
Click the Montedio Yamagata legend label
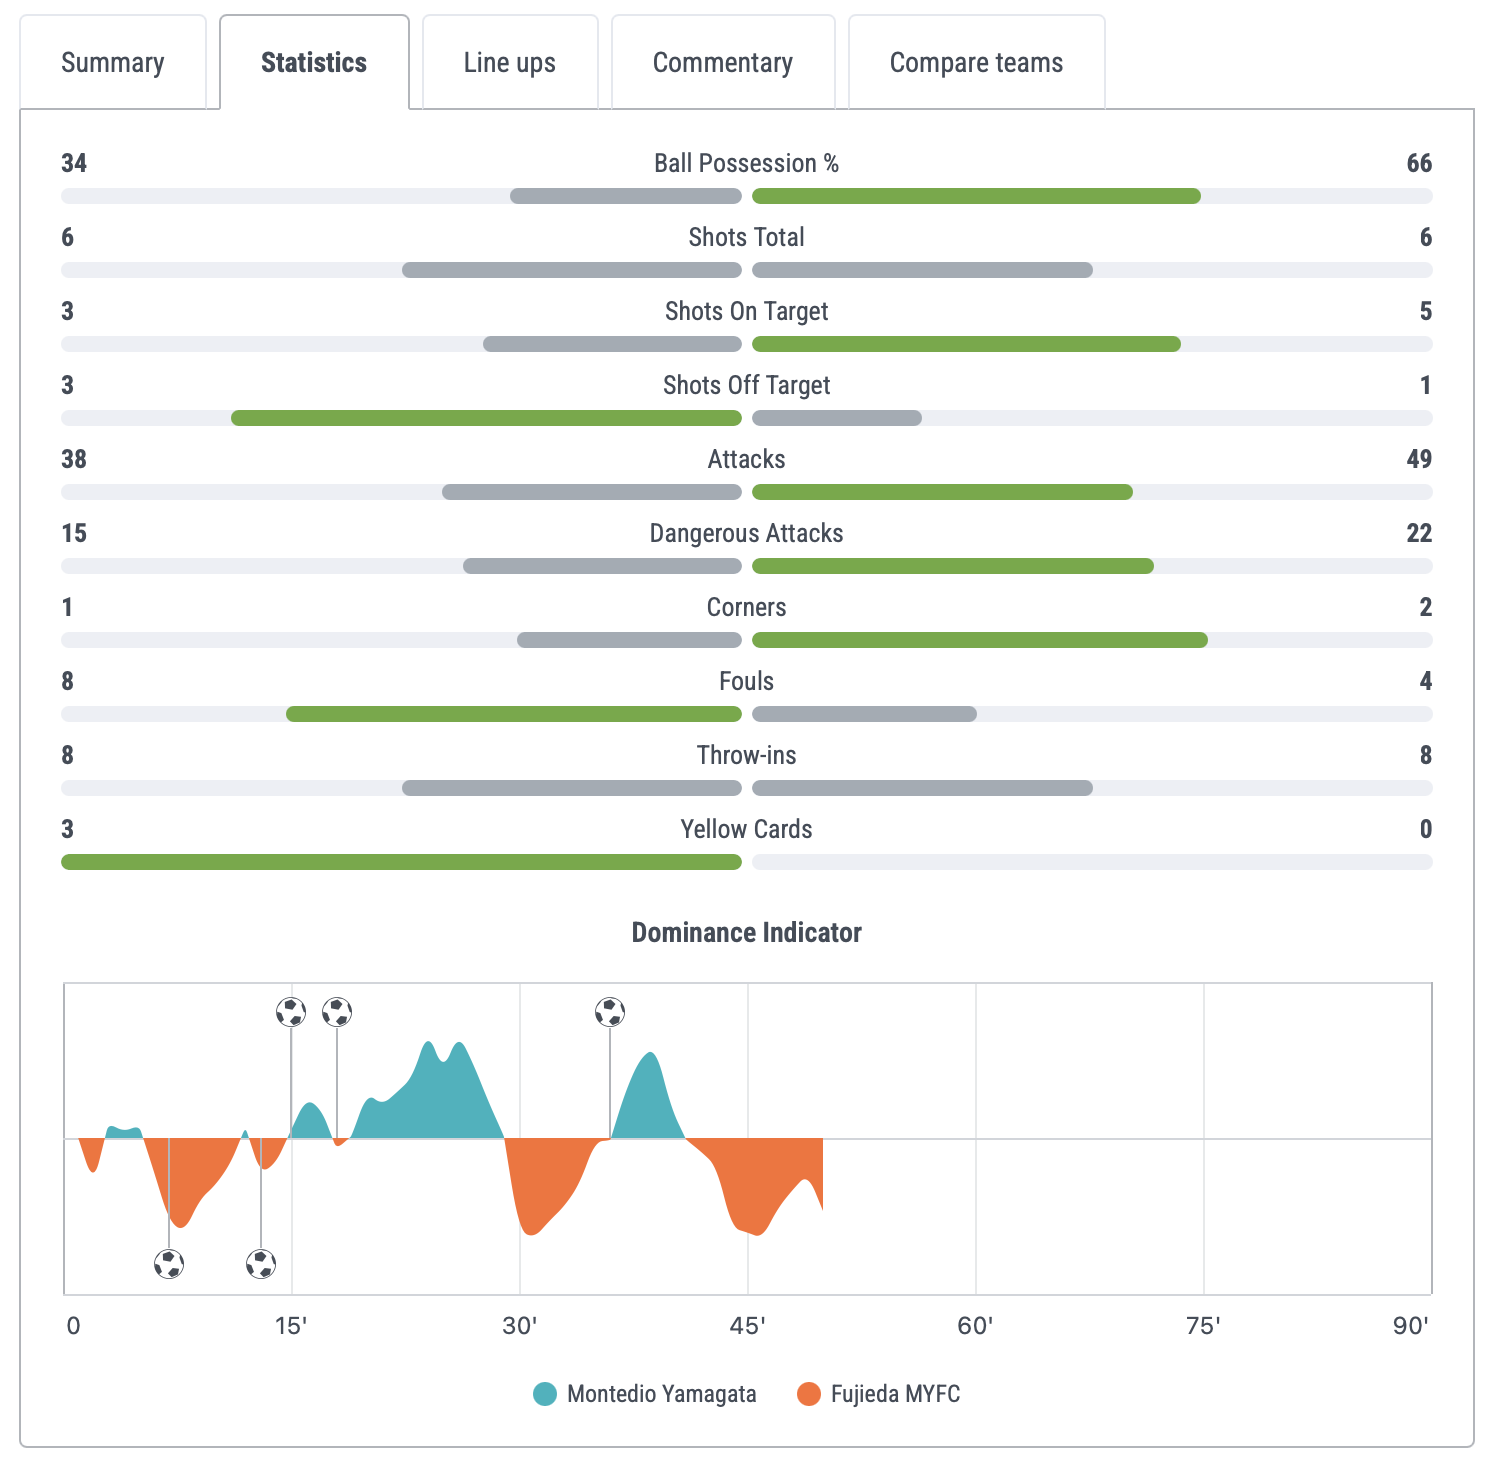662,1394
